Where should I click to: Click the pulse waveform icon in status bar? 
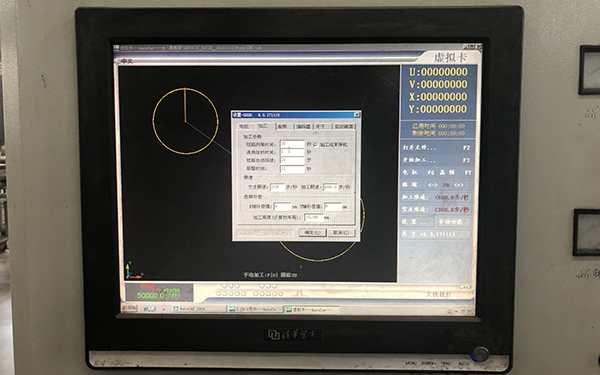coord(300,294)
